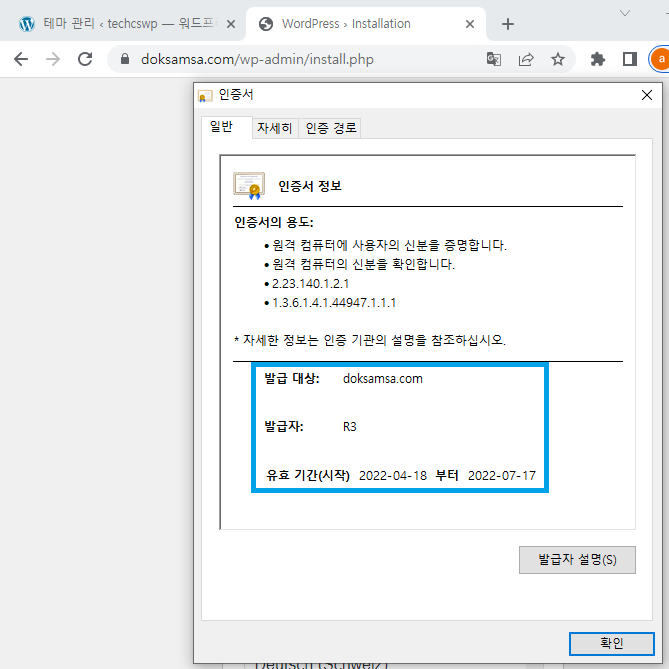669x669 pixels.
Task: Open the 자세히 details tab
Action: point(275,128)
